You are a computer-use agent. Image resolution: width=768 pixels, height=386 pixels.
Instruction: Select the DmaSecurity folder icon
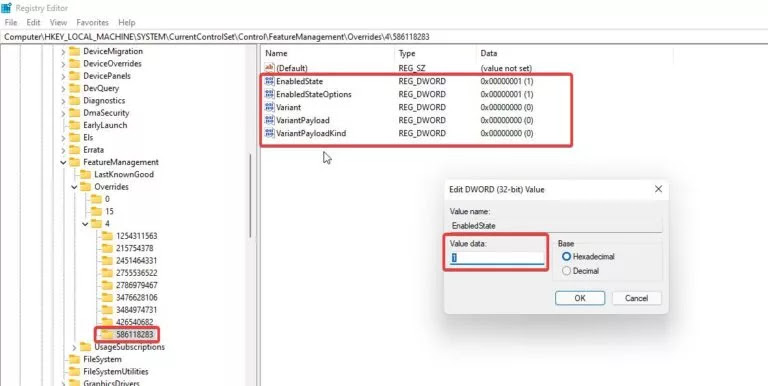click(74, 113)
